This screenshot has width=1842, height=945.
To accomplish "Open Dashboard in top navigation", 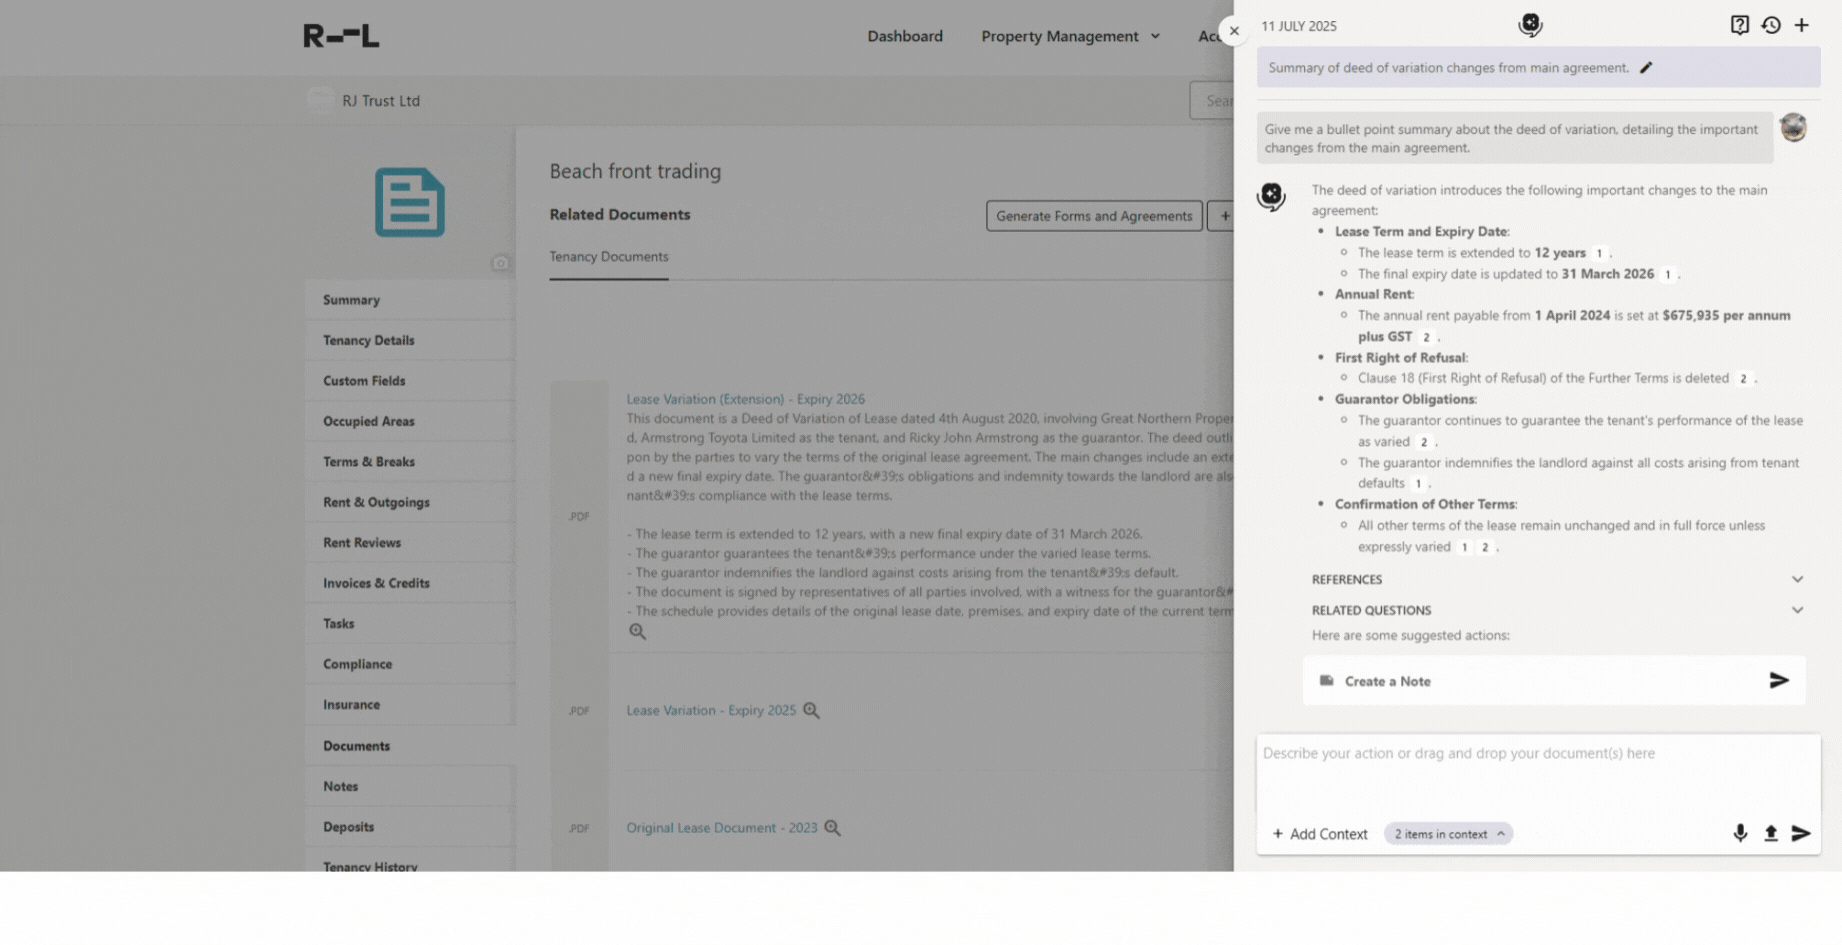I will coord(904,36).
